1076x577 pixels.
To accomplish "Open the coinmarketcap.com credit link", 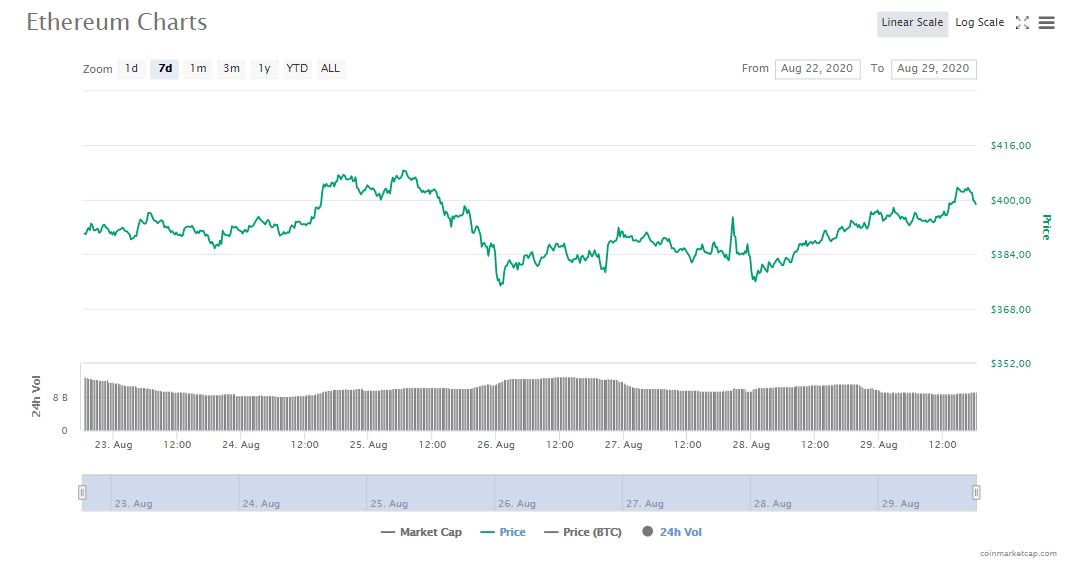I will [x=1018, y=552].
